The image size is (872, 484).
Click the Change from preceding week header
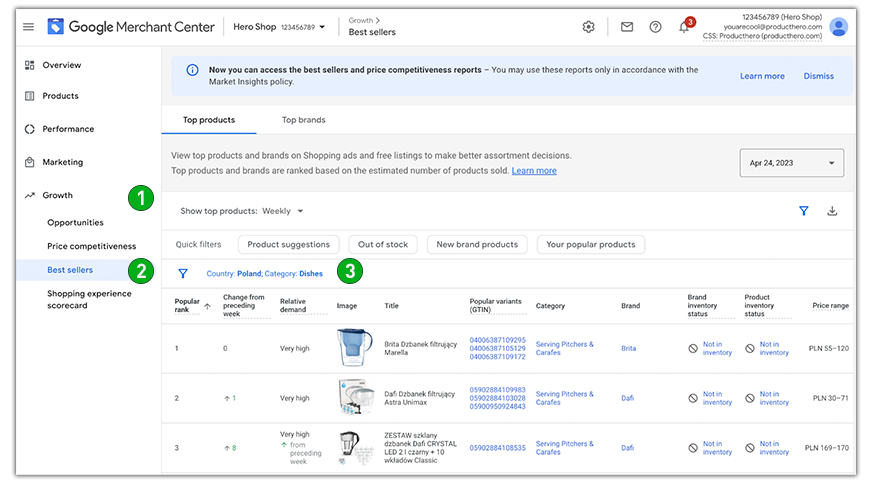point(244,305)
